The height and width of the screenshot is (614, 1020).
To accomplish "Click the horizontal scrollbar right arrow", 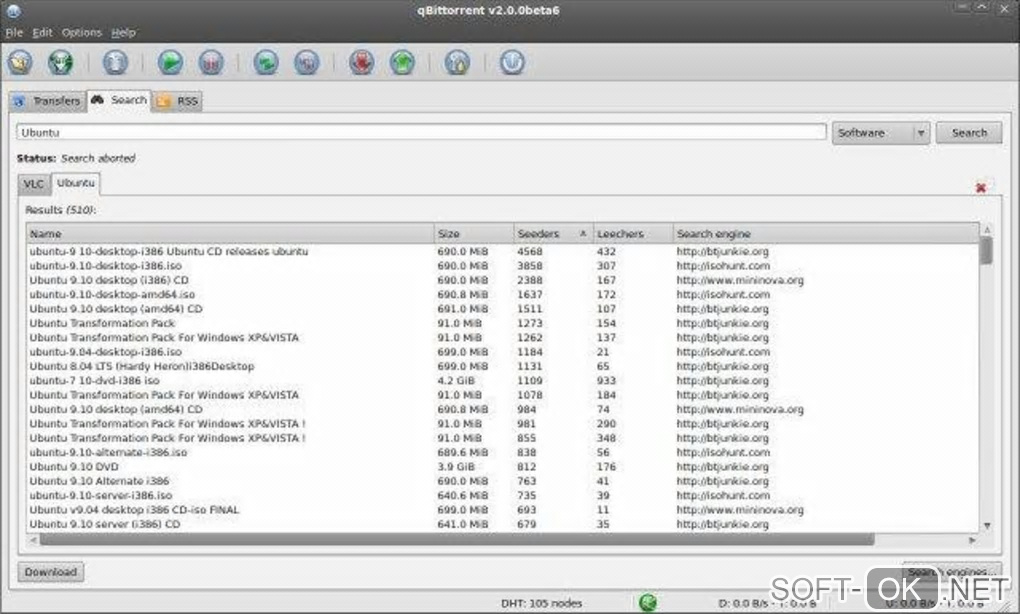I will pyautogui.click(x=973, y=540).
